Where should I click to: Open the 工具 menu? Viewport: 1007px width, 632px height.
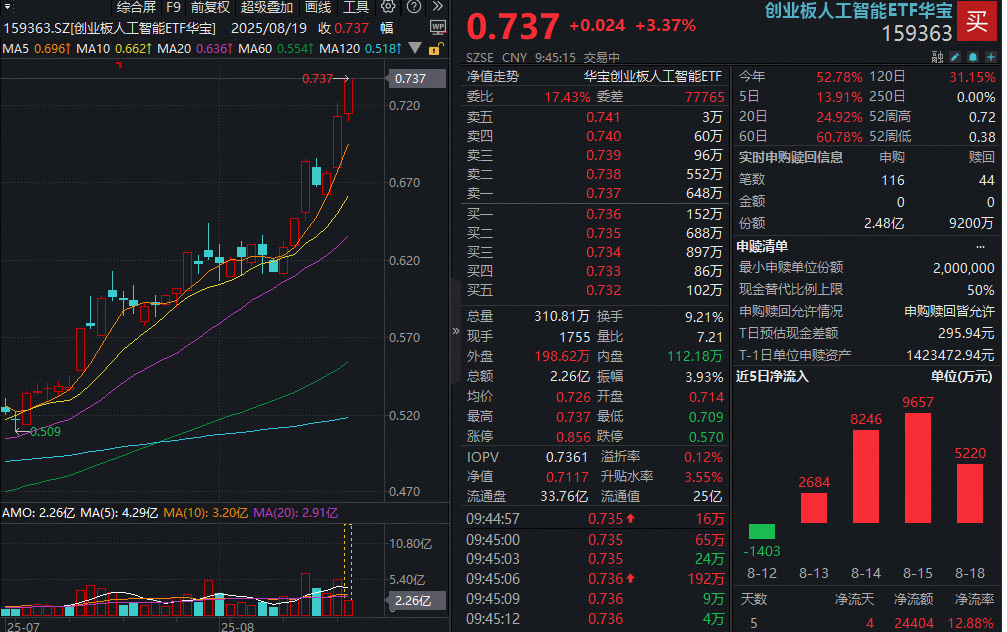[x=354, y=8]
